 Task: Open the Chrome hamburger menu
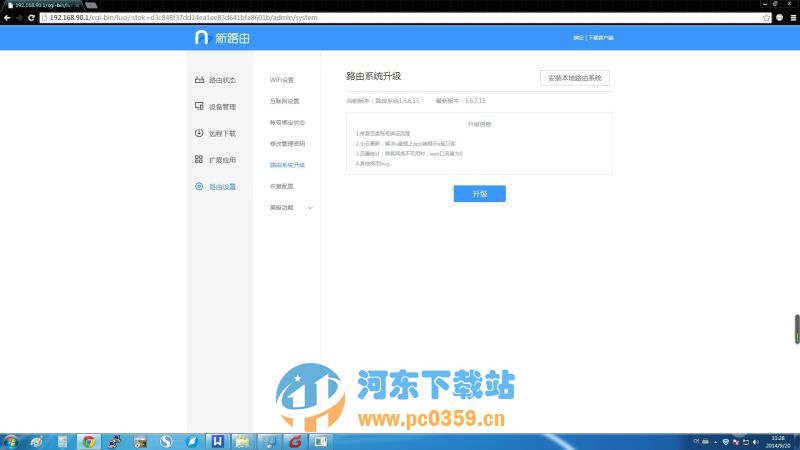click(793, 17)
